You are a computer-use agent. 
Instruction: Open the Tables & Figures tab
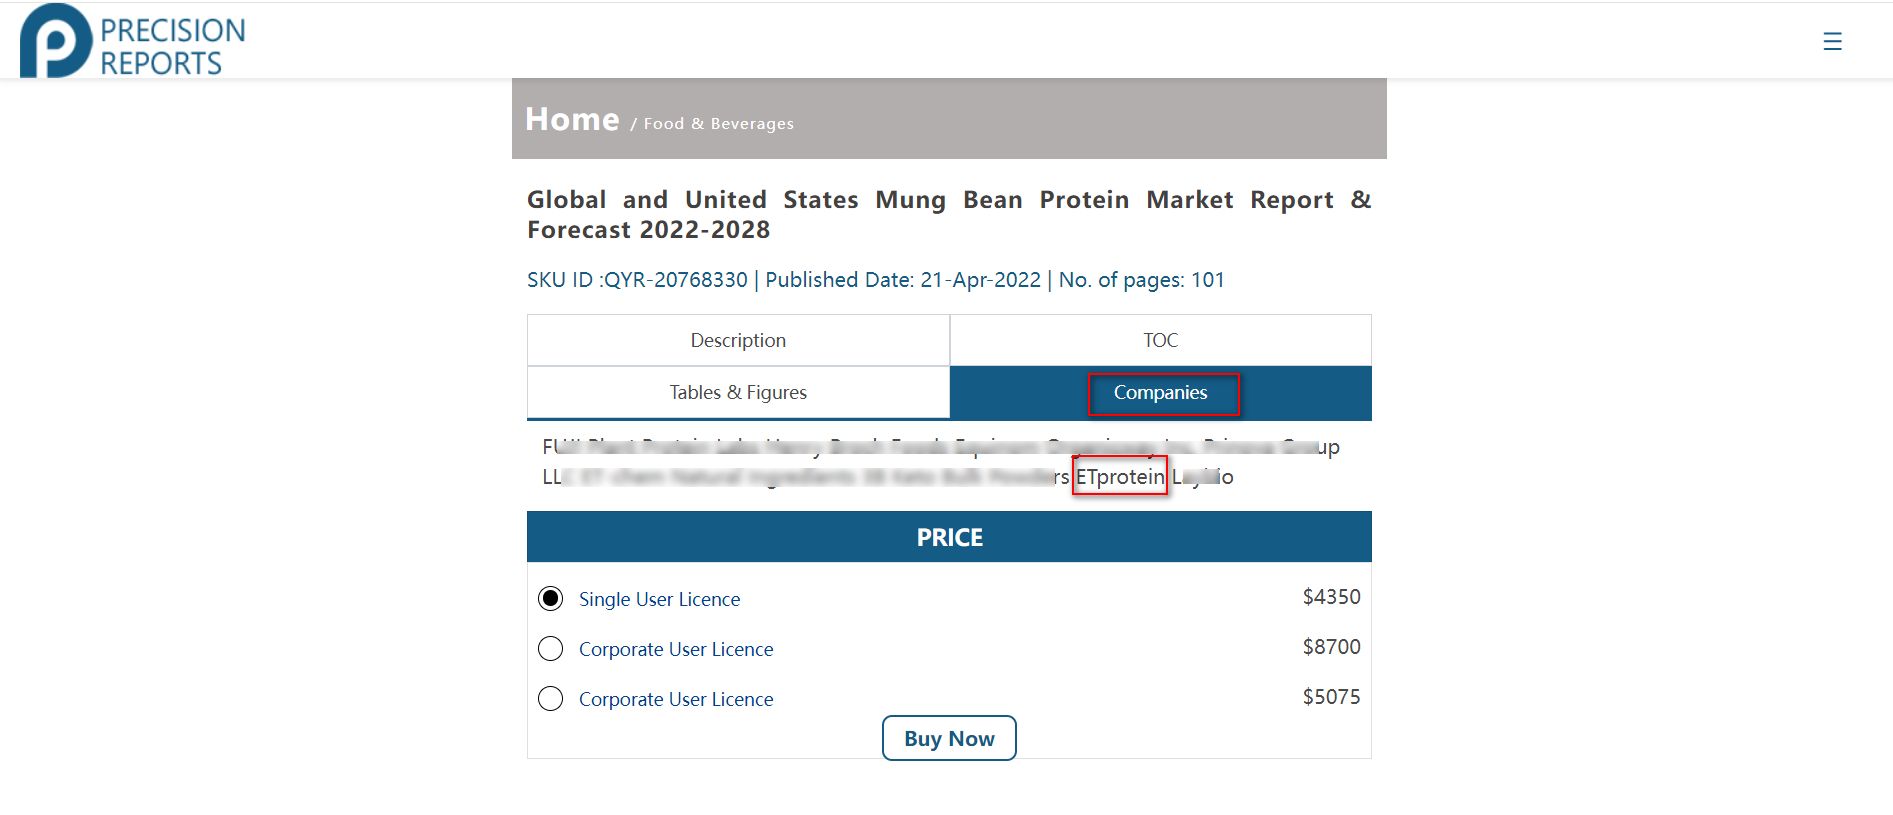tap(738, 392)
